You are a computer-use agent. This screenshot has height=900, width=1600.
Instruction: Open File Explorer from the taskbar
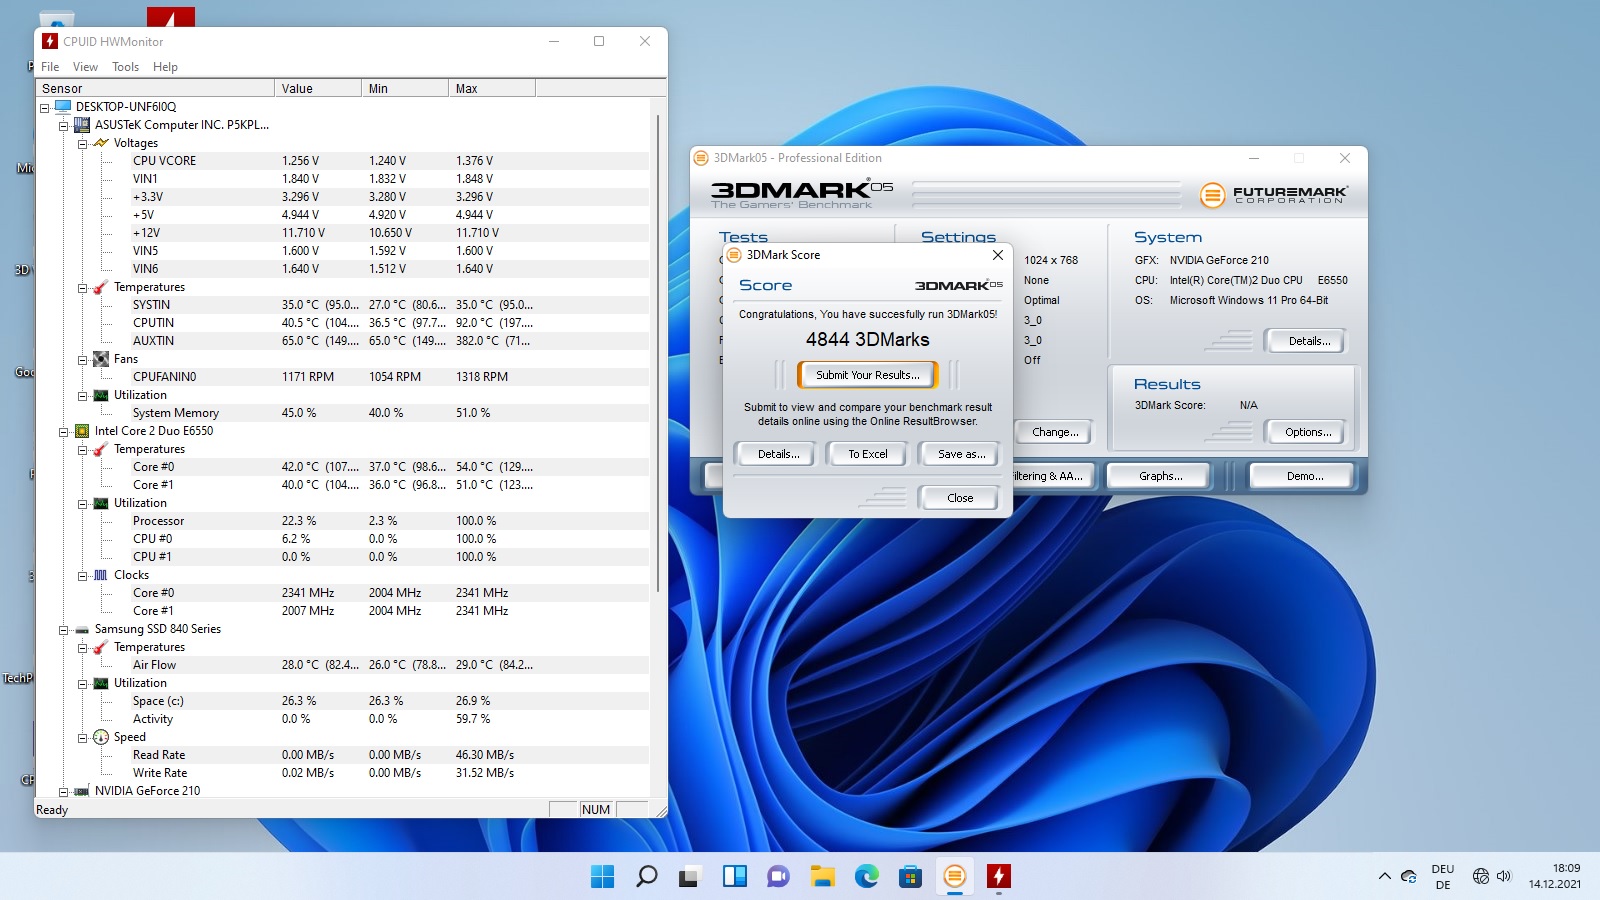tap(822, 877)
